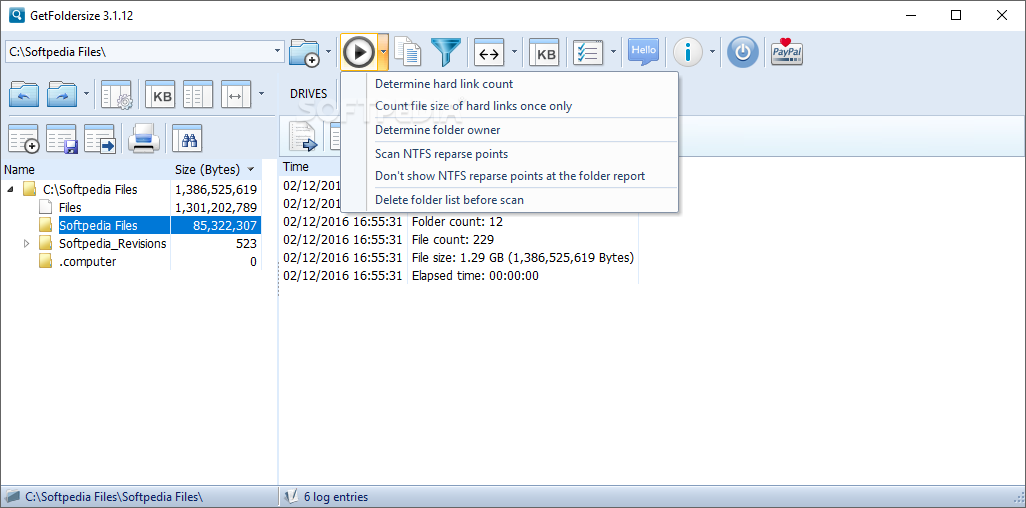Screen dimensions: 1026x508
Task: Click the fit width icon in left panel toolbar
Action: pos(236,95)
